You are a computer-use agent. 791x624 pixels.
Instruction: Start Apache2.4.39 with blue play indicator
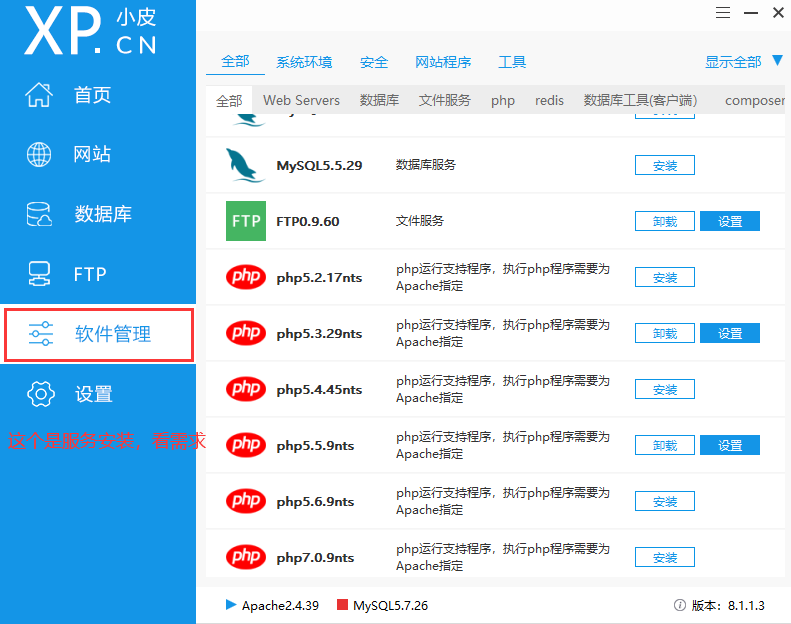[x=231, y=605]
